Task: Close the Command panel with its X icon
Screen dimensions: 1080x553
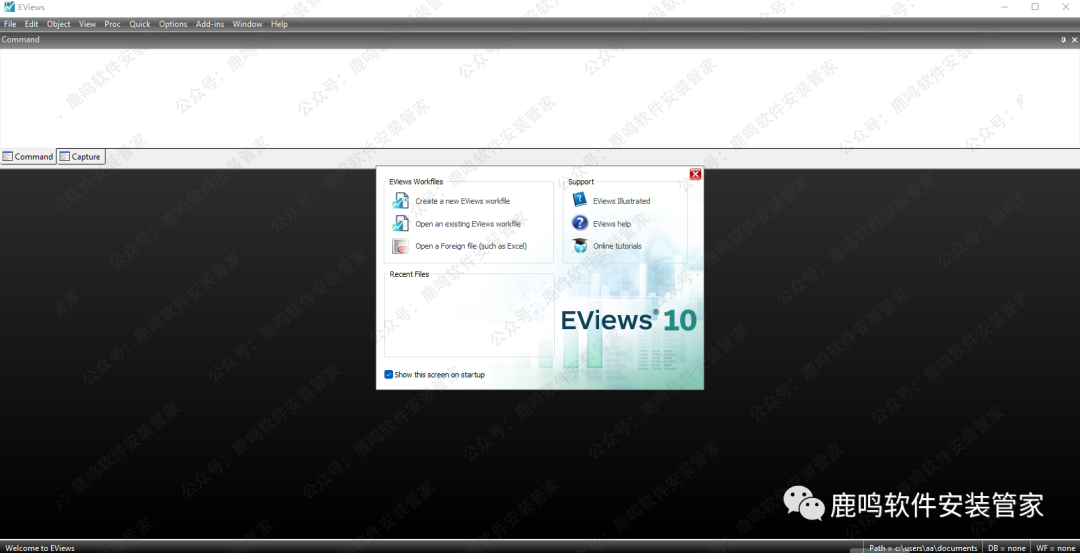Action: point(1074,40)
